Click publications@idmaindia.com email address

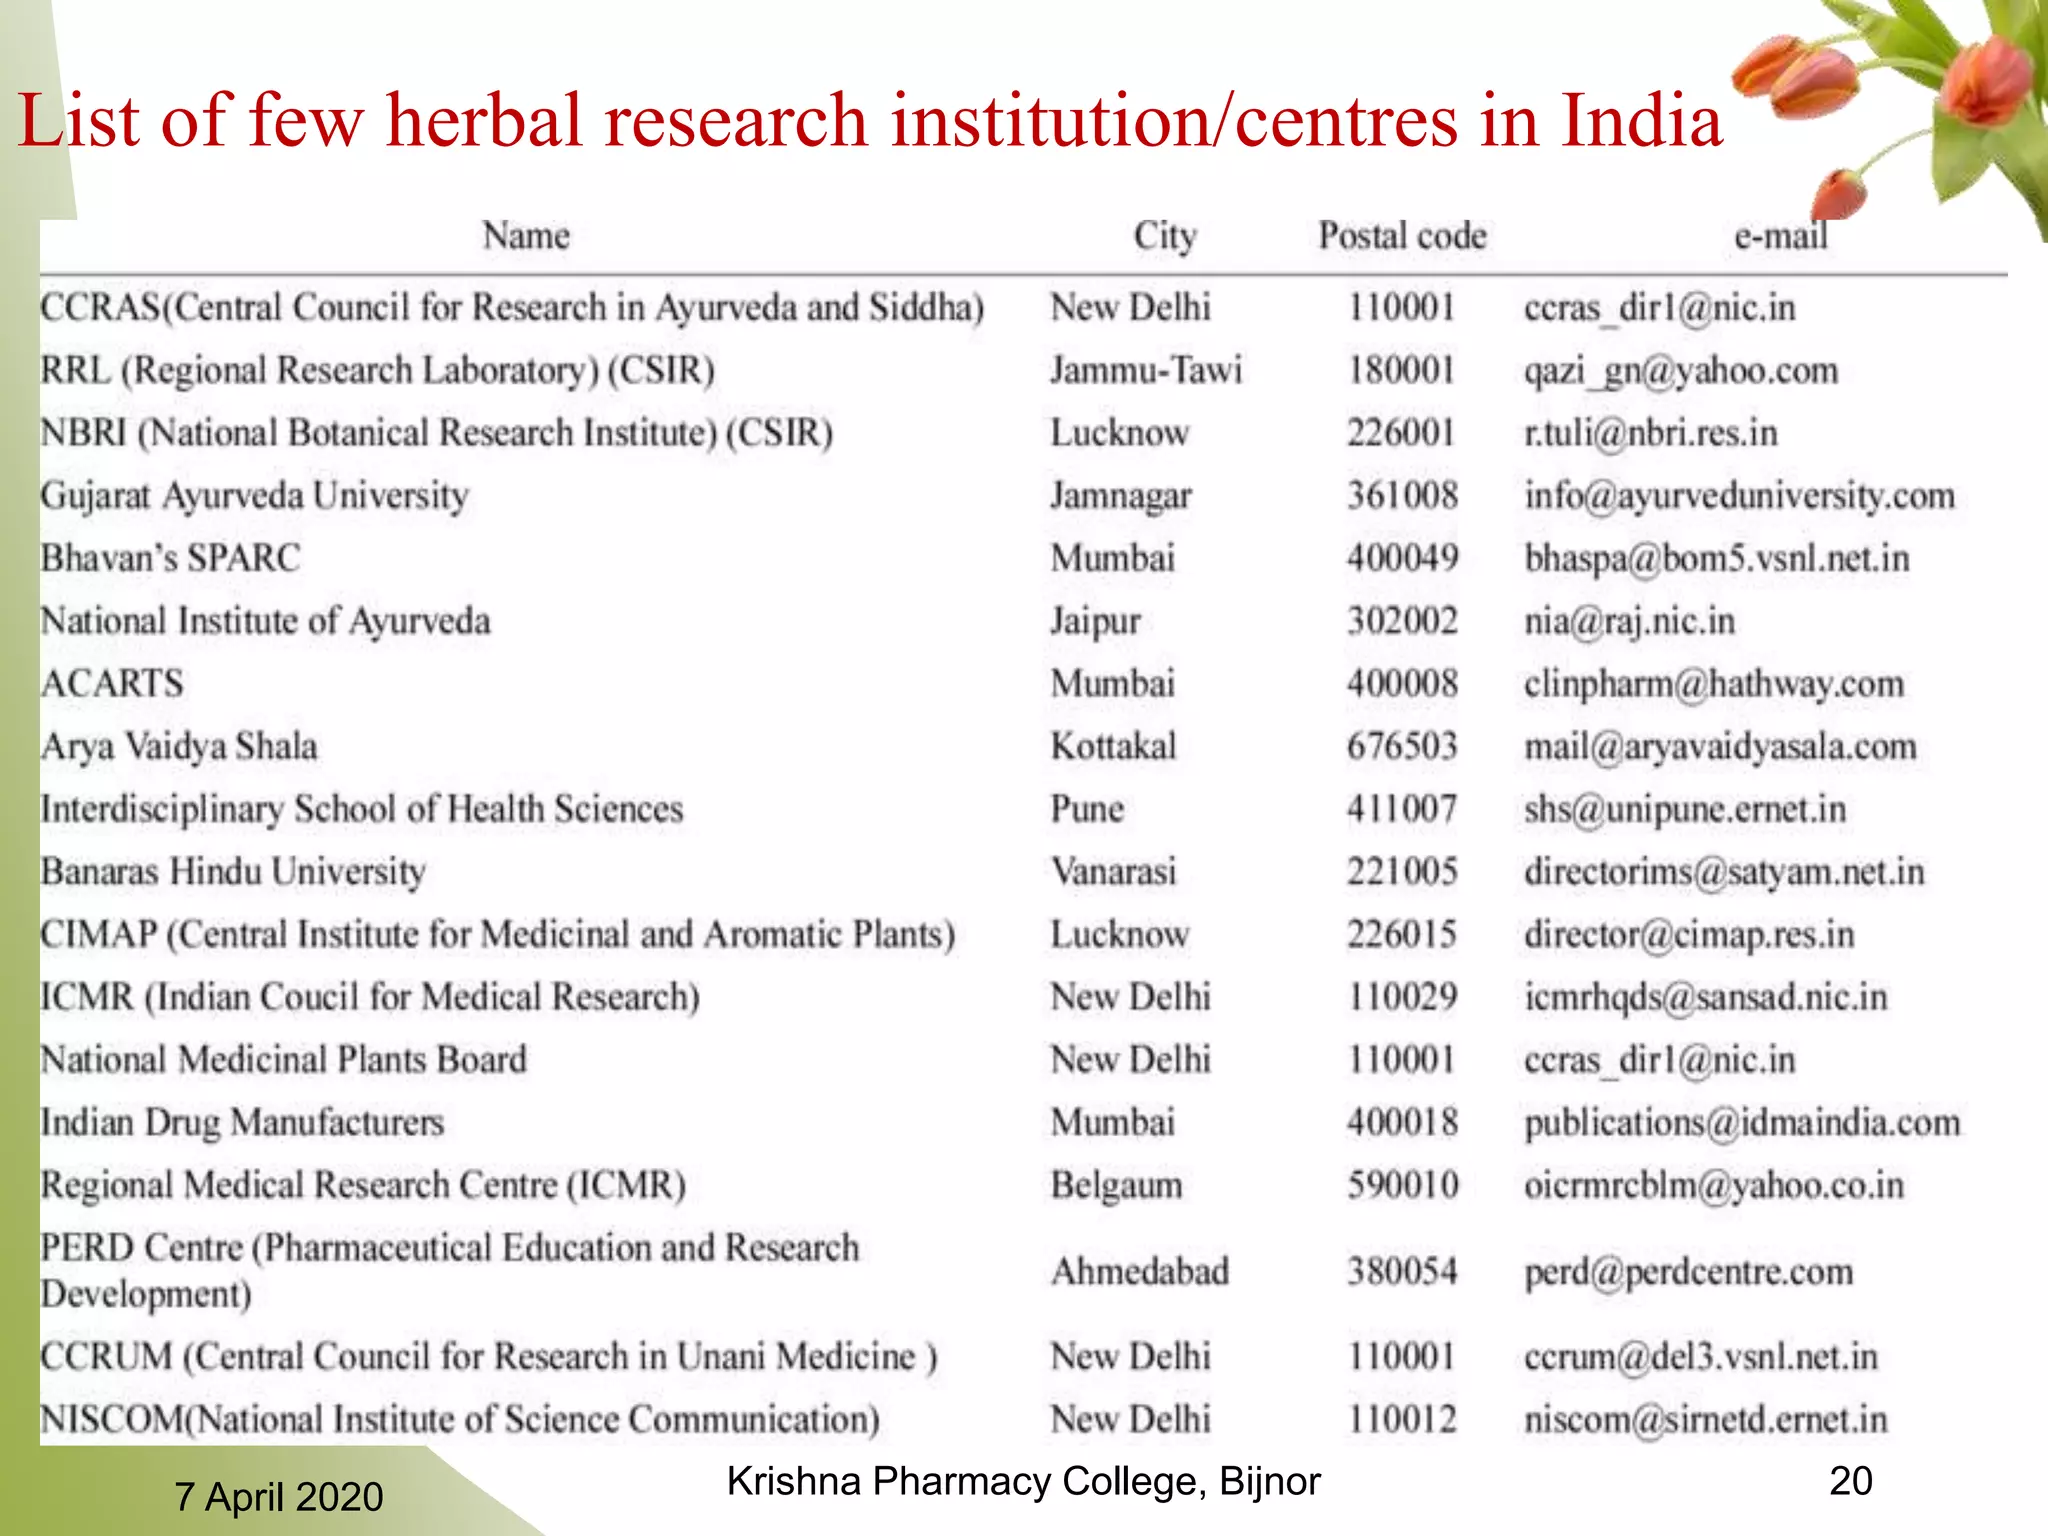coord(1742,1123)
